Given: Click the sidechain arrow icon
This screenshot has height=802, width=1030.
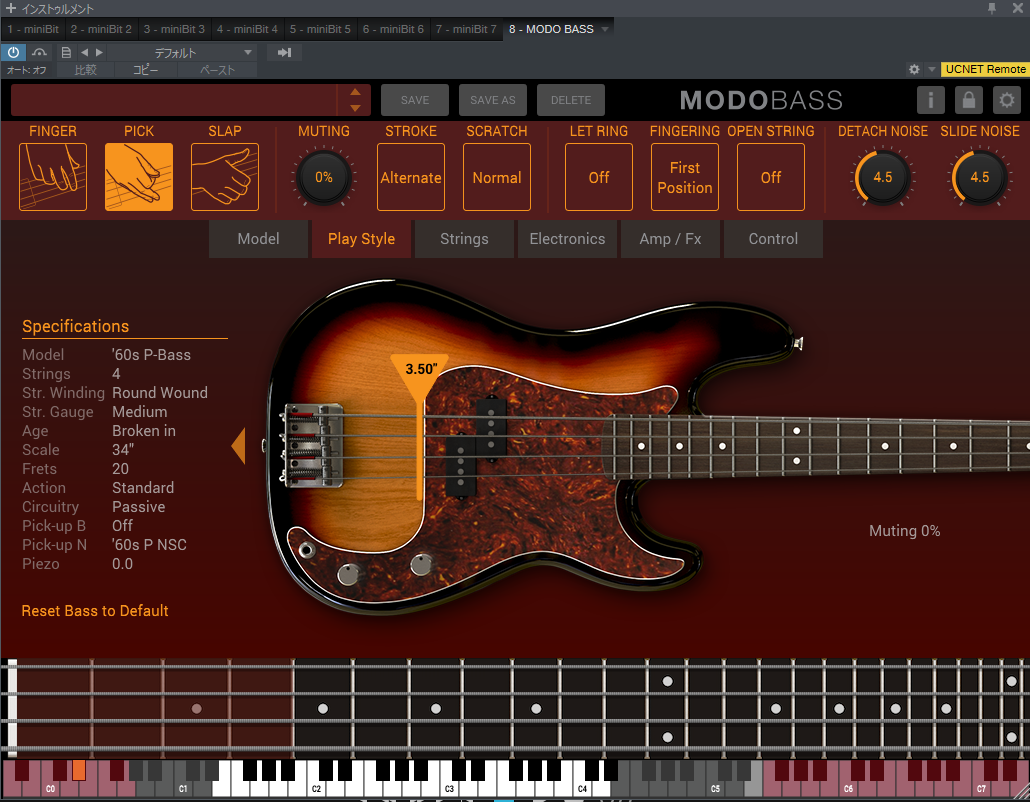Looking at the screenshot, I should click(x=284, y=53).
